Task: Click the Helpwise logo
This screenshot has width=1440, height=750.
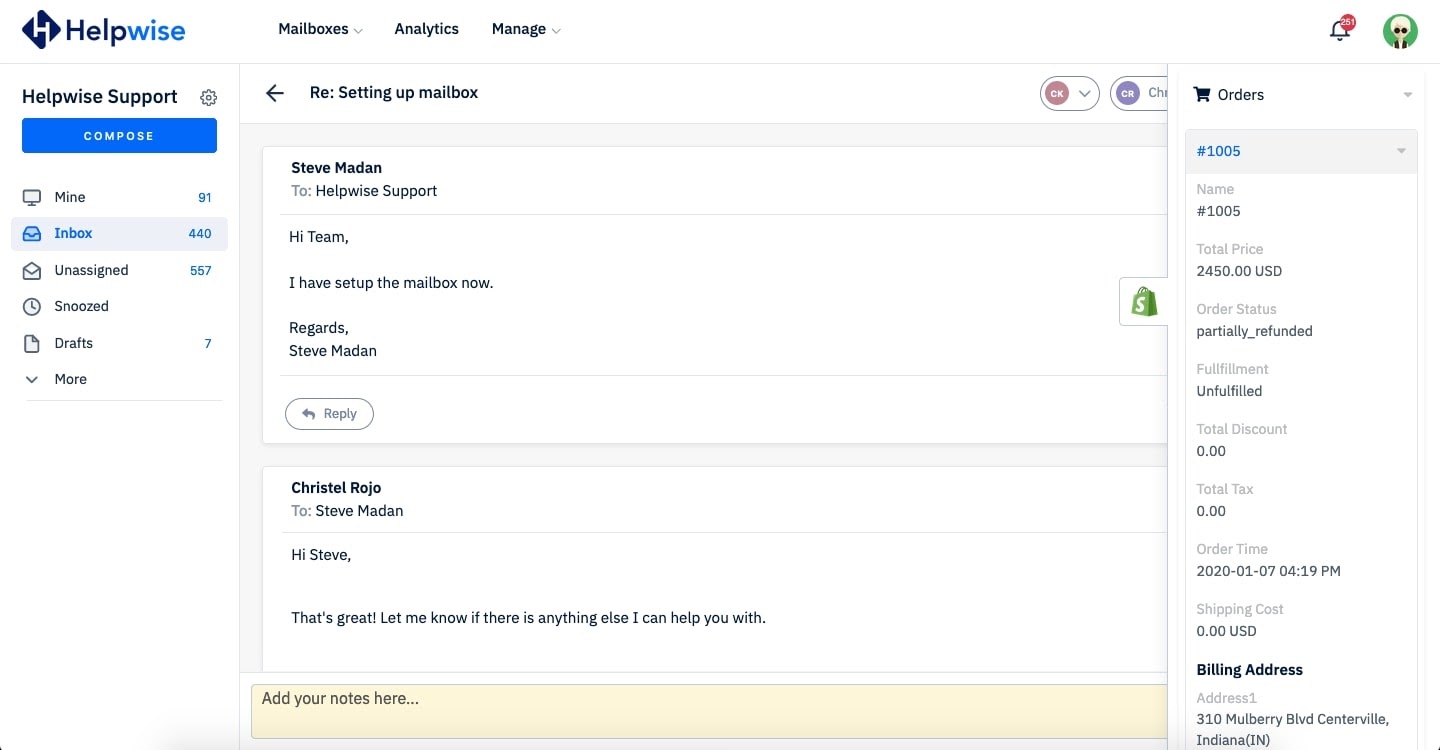Action: [103, 30]
